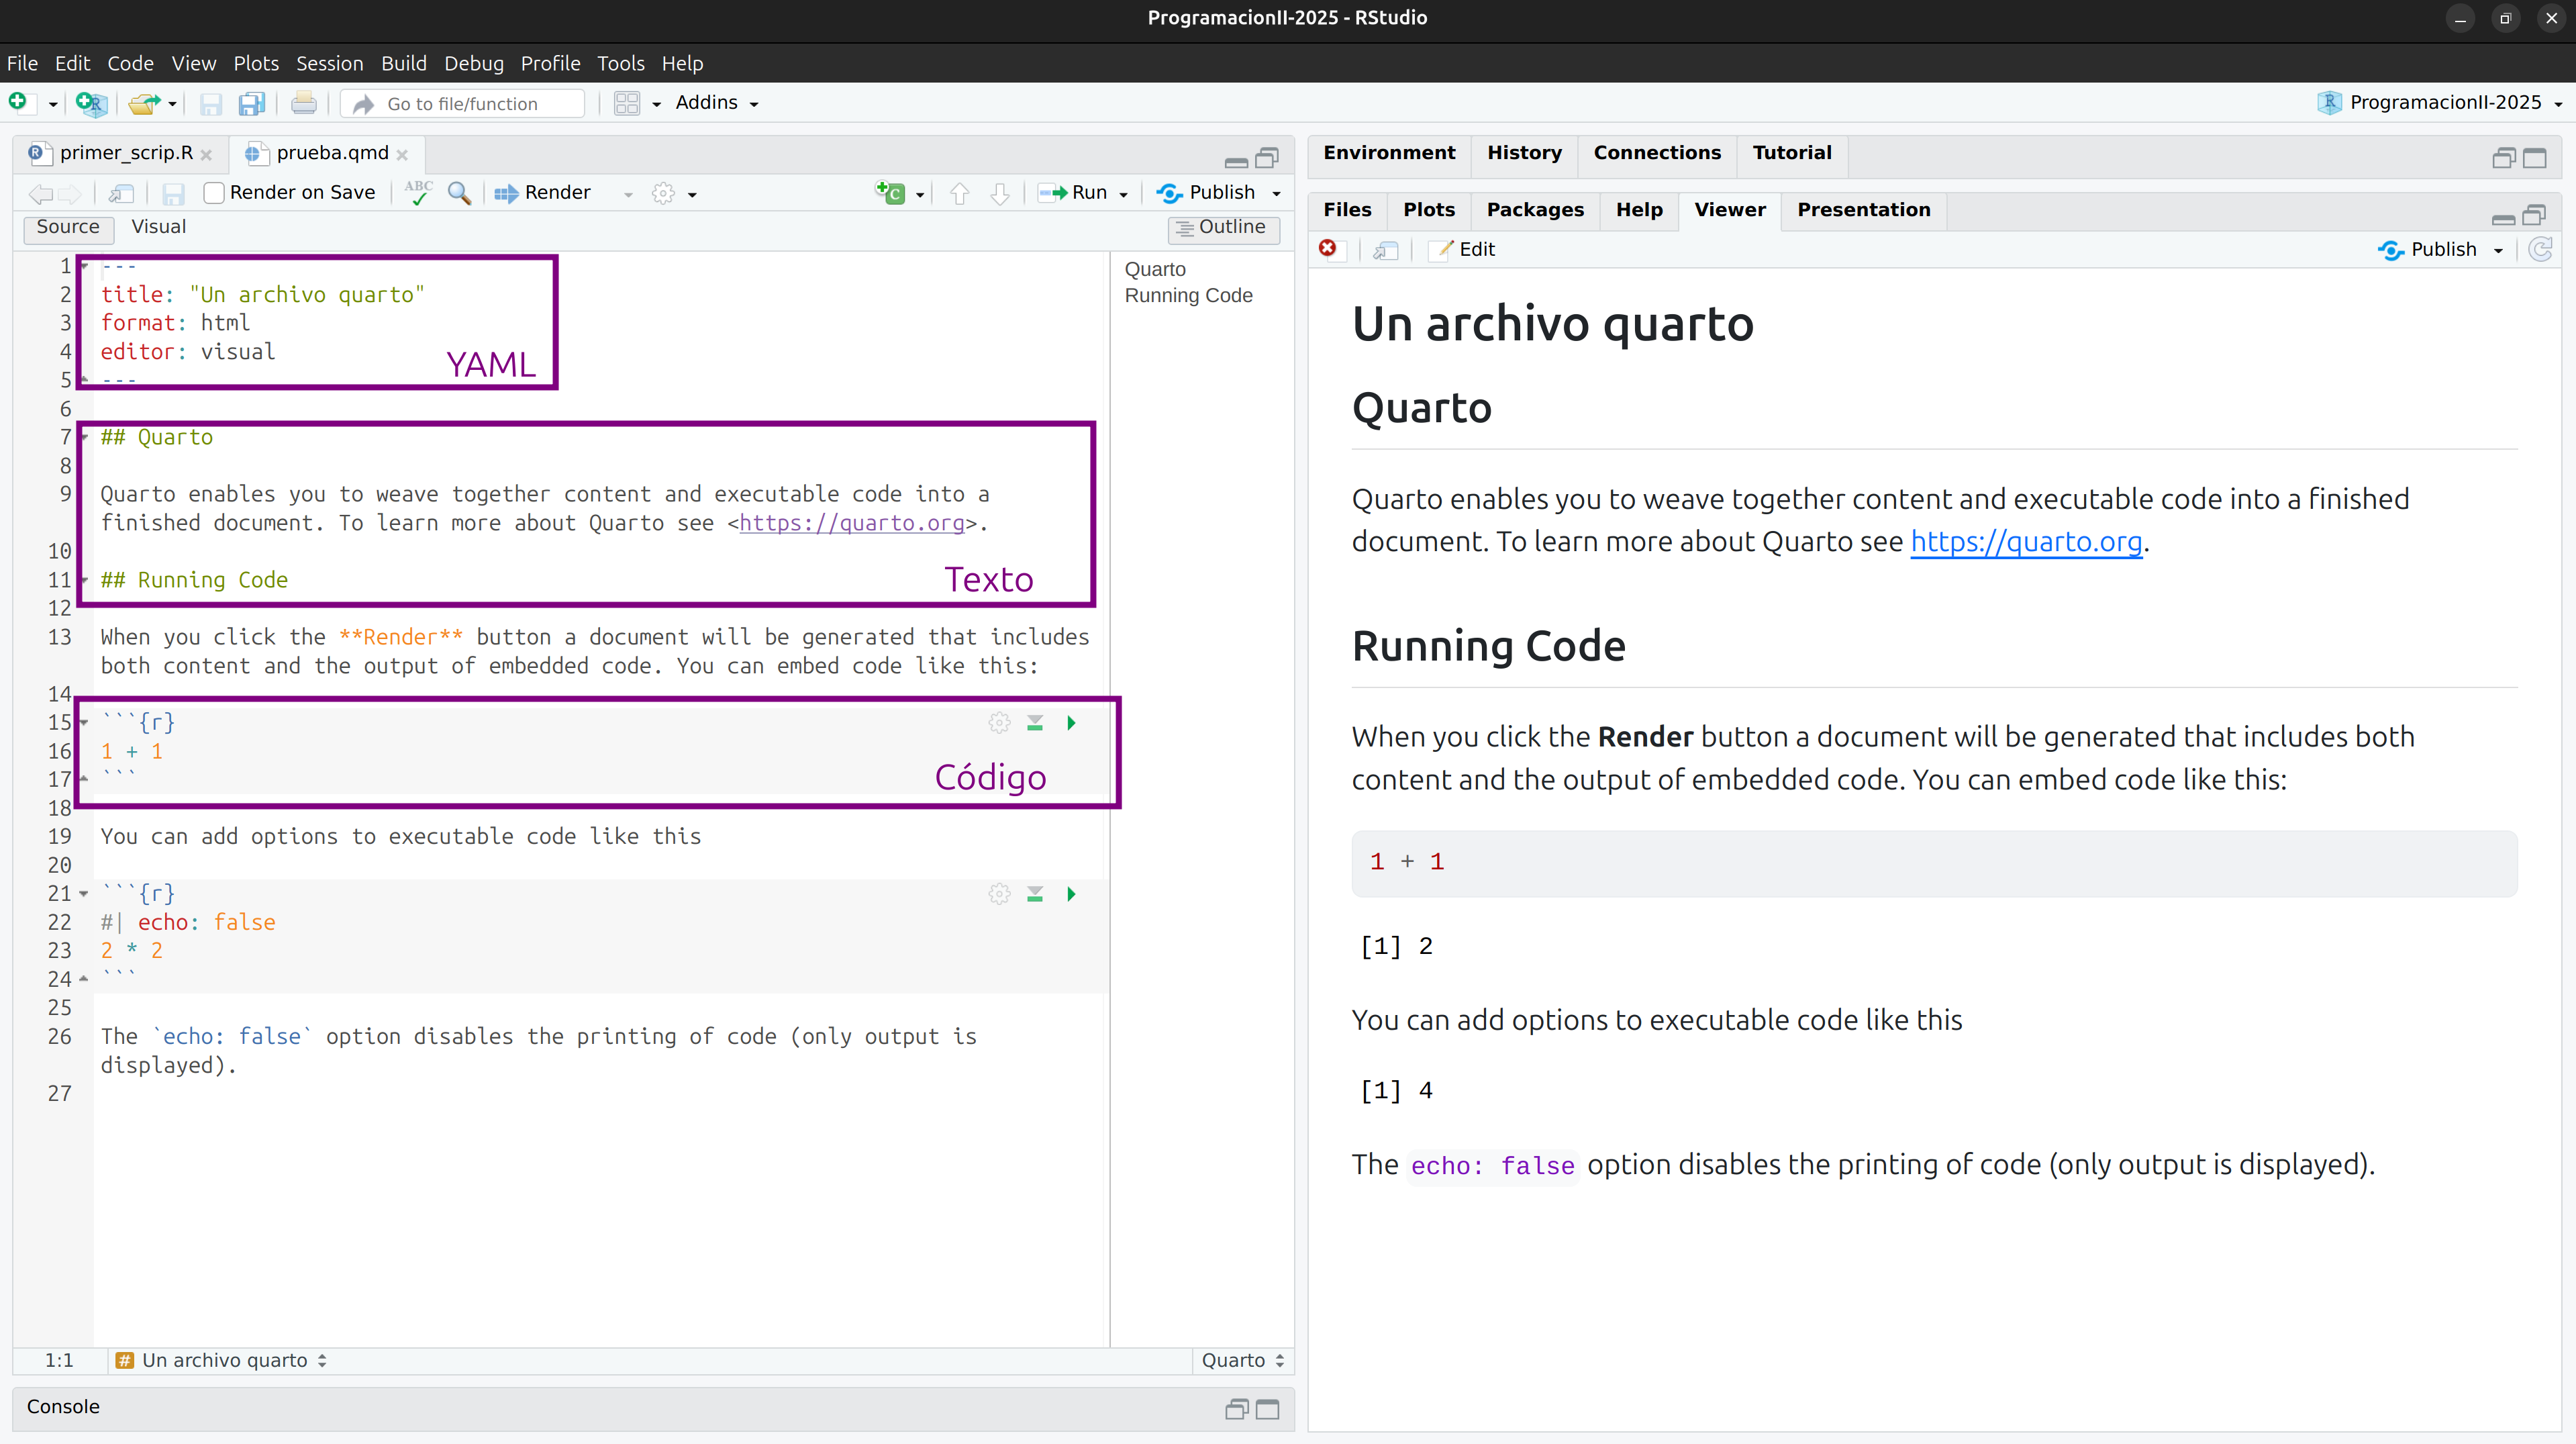Open the Session menu

[329, 63]
